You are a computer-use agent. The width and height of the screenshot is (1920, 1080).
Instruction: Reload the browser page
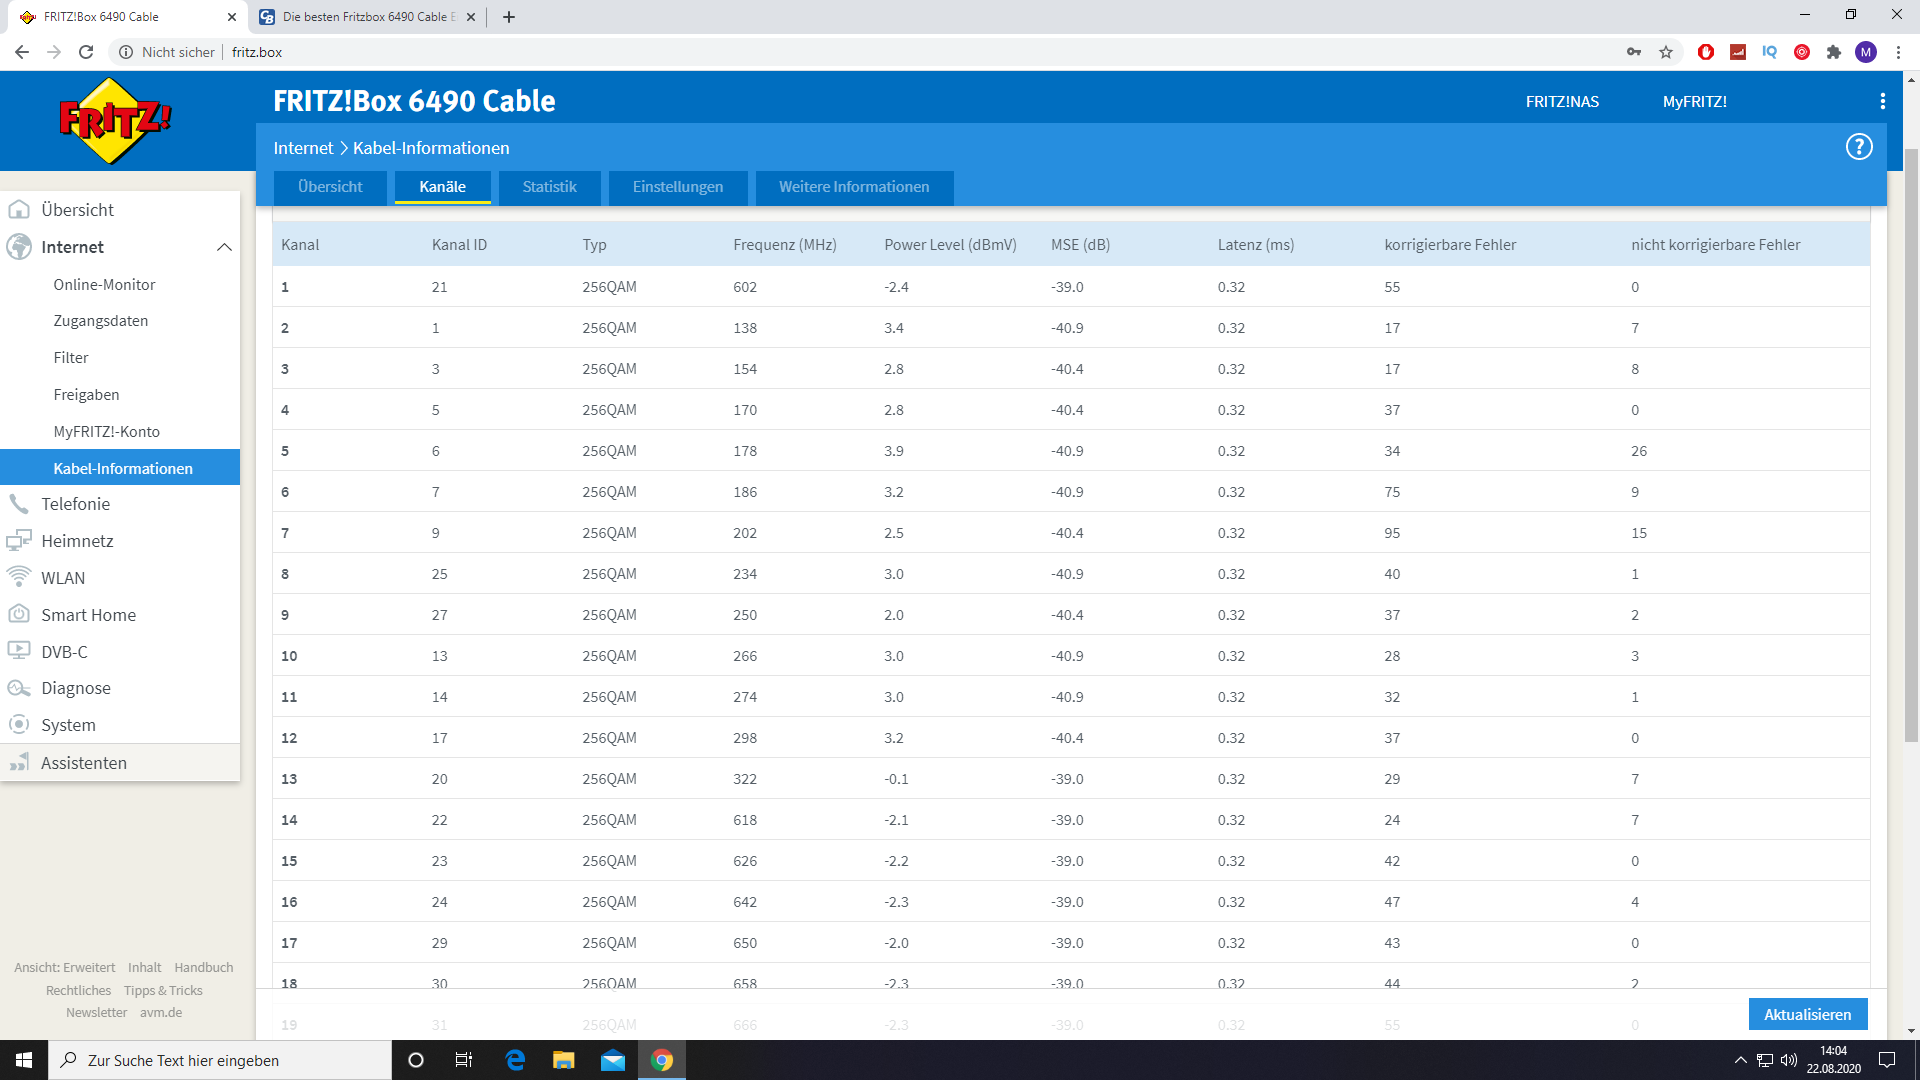86,52
